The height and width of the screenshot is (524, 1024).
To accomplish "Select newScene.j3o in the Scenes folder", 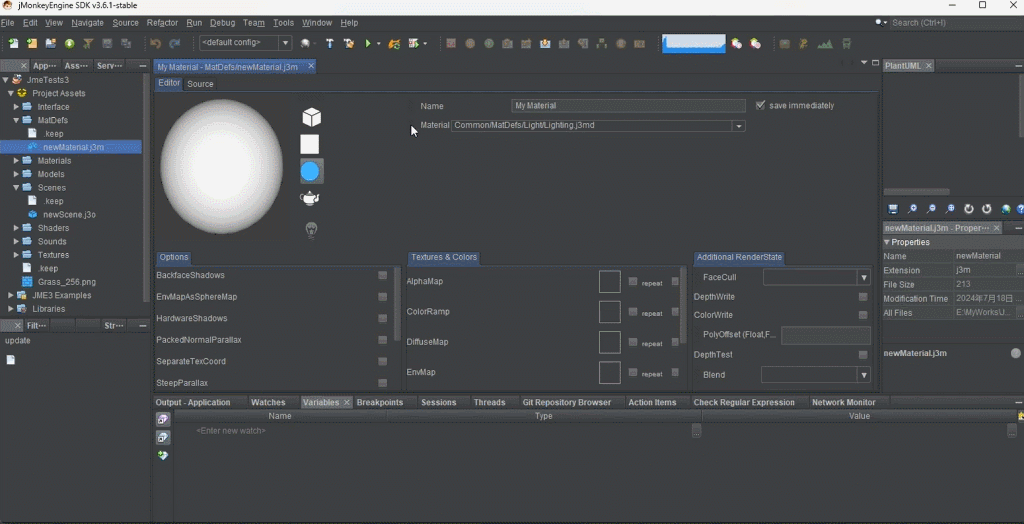I will click(69, 214).
